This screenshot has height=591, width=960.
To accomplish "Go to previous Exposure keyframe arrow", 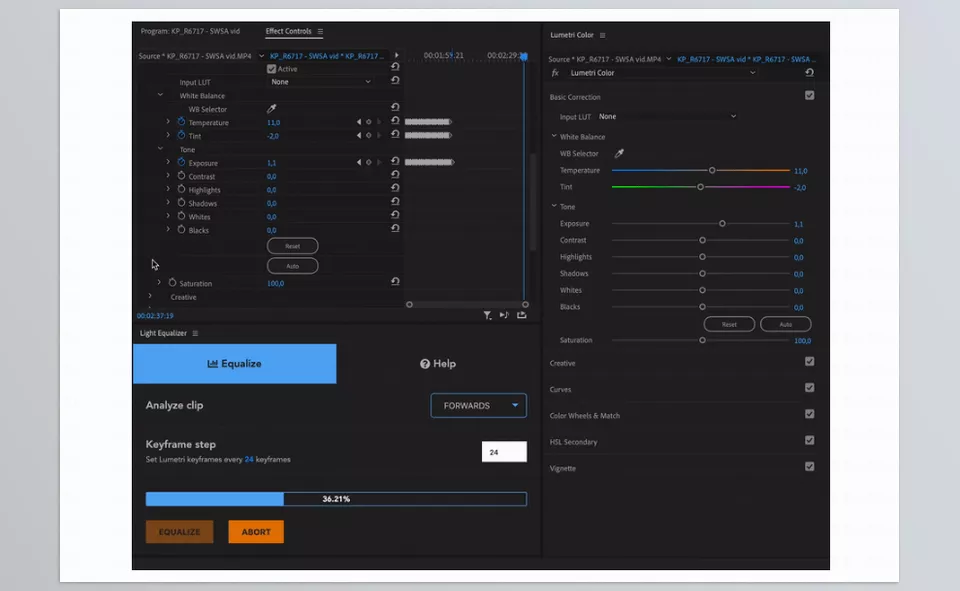I will coord(359,162).
